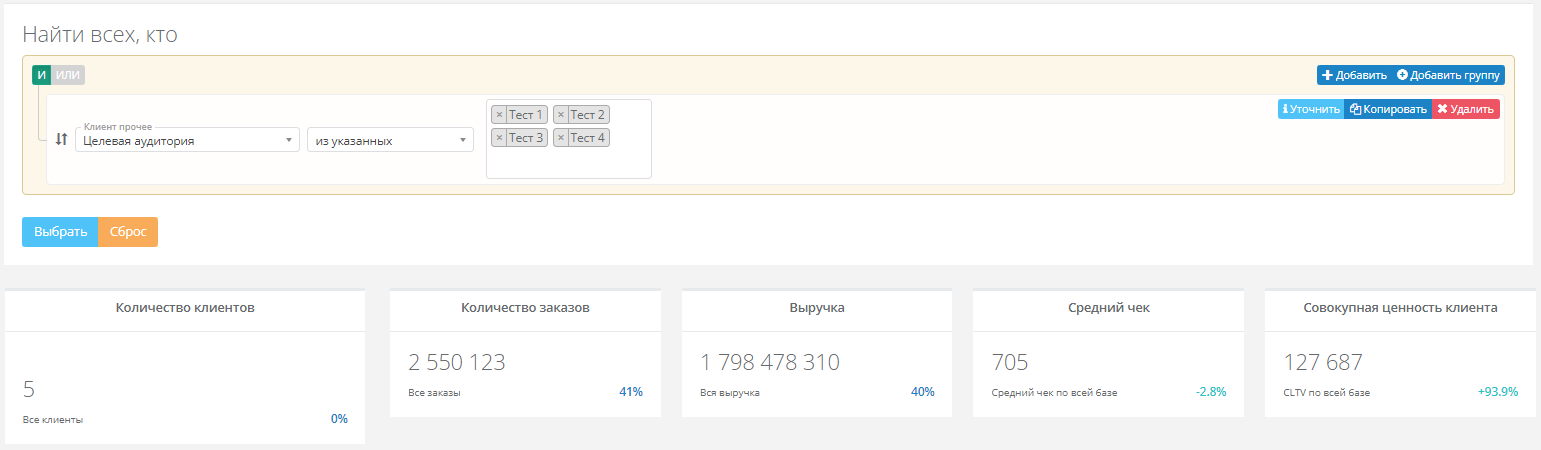Click Совокупная ценность клиента card title
The image size is (1541, 450).
[x=1400, y=308]
